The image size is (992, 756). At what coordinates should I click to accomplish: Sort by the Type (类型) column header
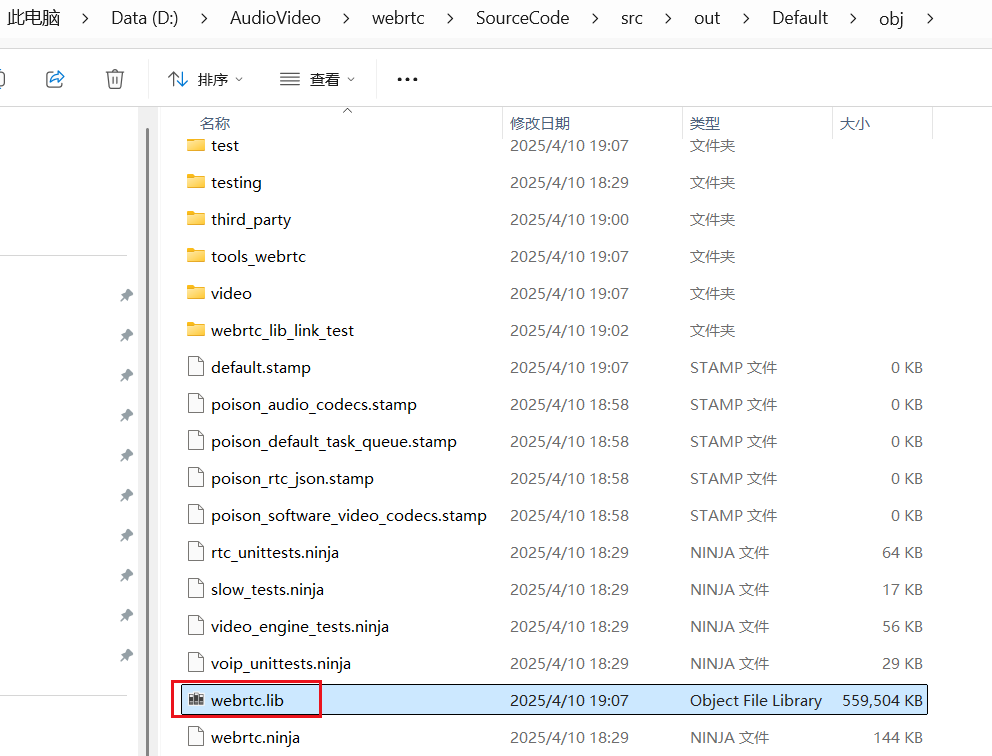pos(705,123)
